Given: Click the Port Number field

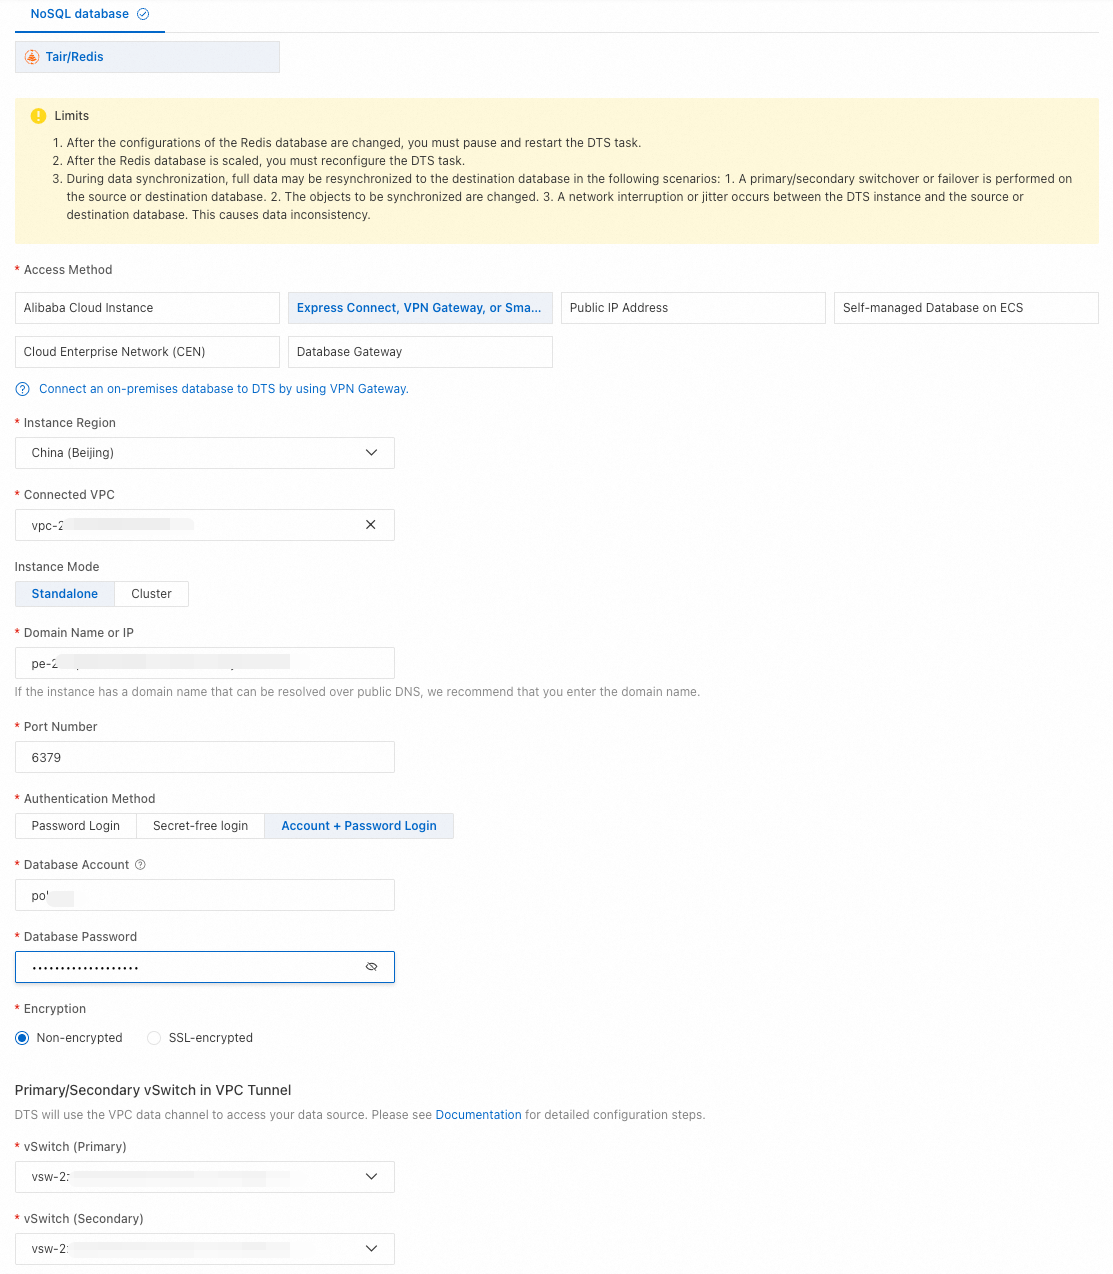Looking at the screenshot, I should 205,757.
